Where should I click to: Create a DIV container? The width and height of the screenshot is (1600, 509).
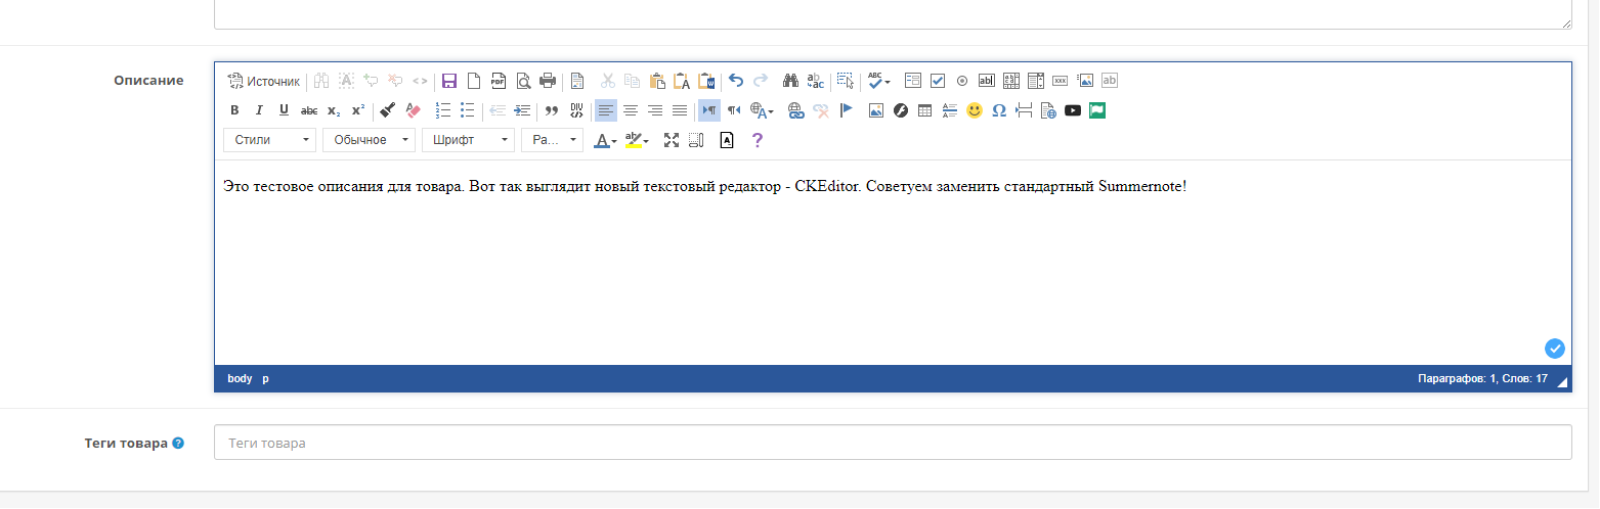click(576, 111)
